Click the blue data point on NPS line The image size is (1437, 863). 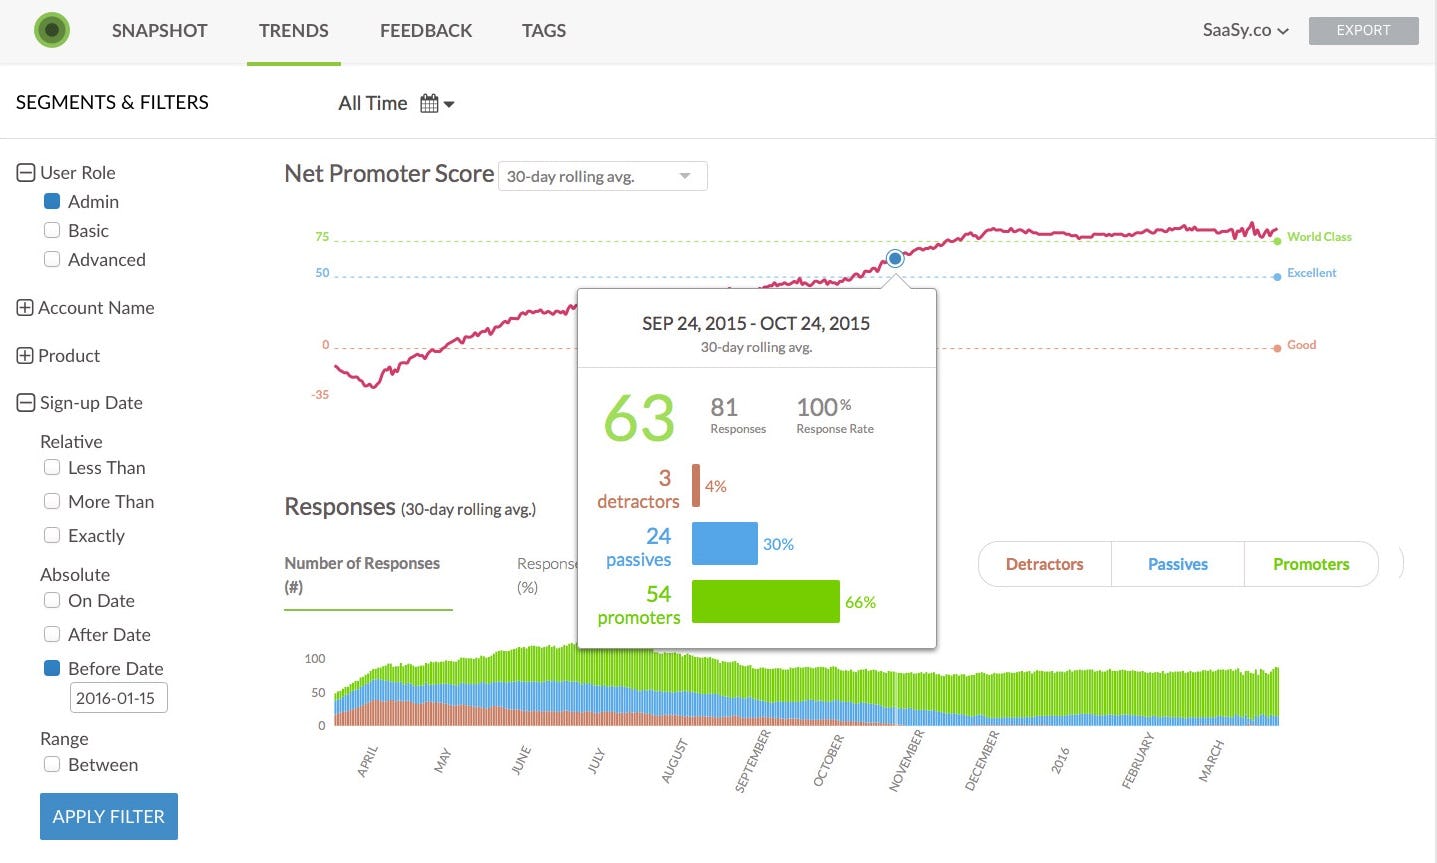point(895,258)
